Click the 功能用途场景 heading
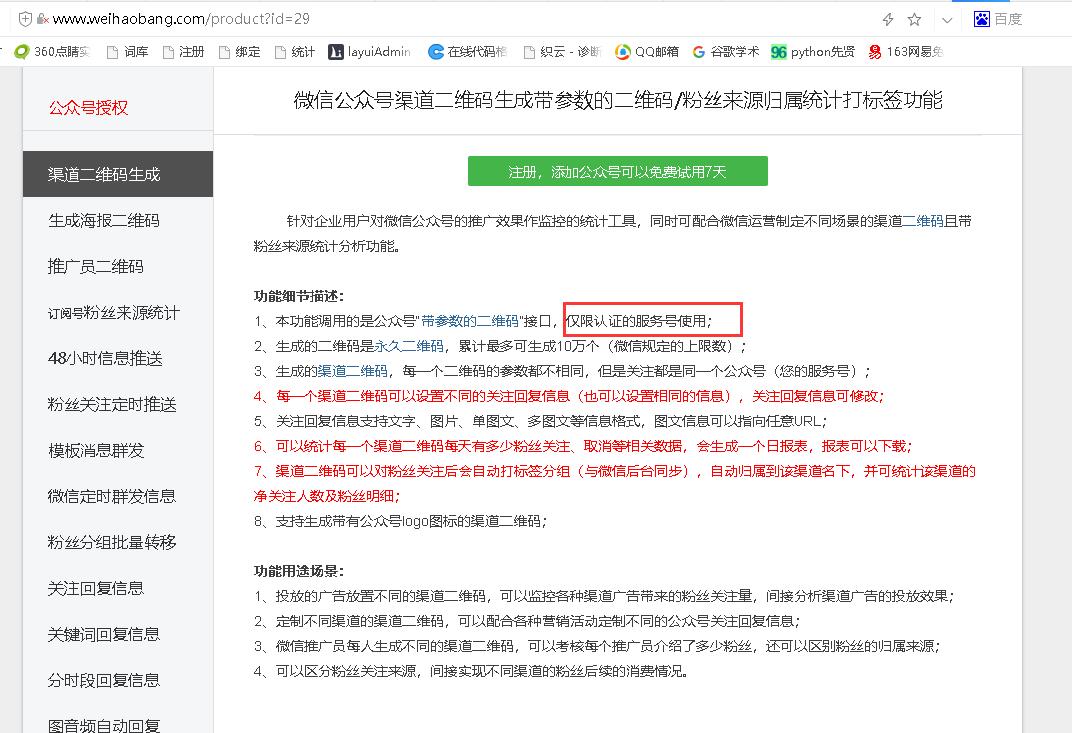The height and width of the screenshot is (733, 1072). coord(299,571)
